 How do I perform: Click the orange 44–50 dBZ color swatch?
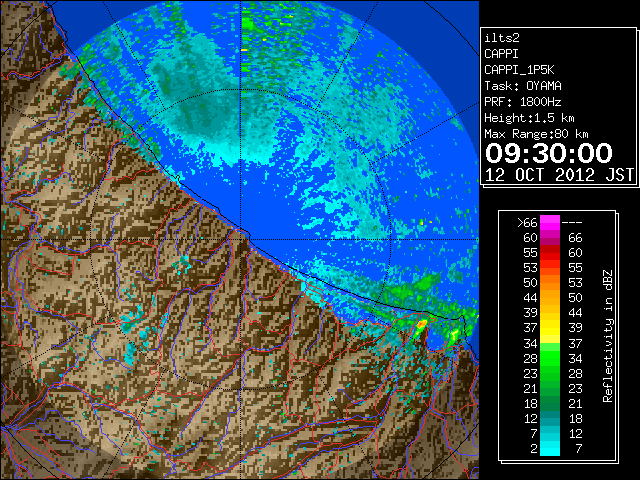[550, 298]
